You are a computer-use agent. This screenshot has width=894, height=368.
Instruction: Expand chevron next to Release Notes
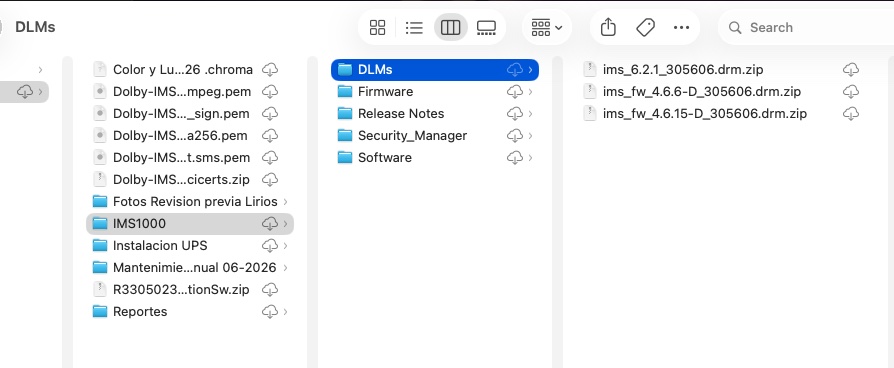click(x=530, y=114)
